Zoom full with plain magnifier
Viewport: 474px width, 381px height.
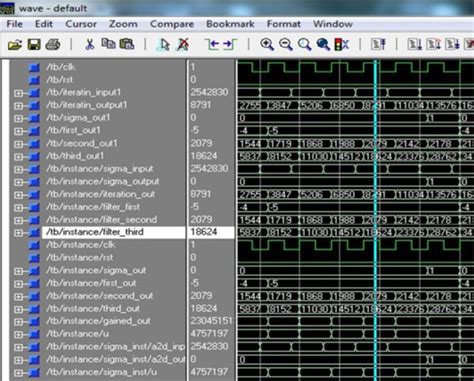[x=304, y=44]
